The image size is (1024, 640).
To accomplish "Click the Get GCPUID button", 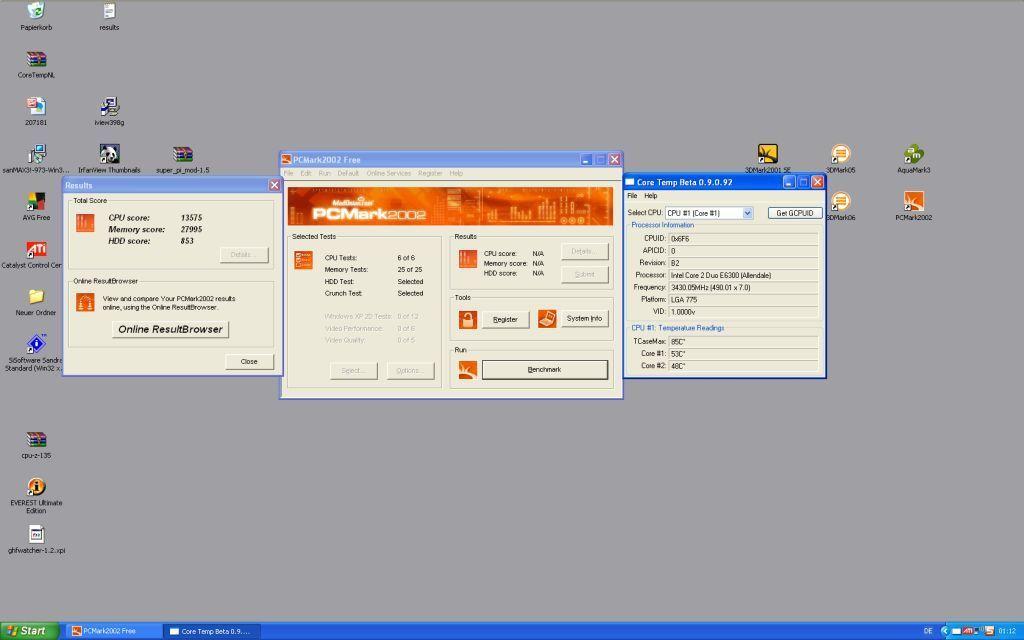I will pos(795,213).
